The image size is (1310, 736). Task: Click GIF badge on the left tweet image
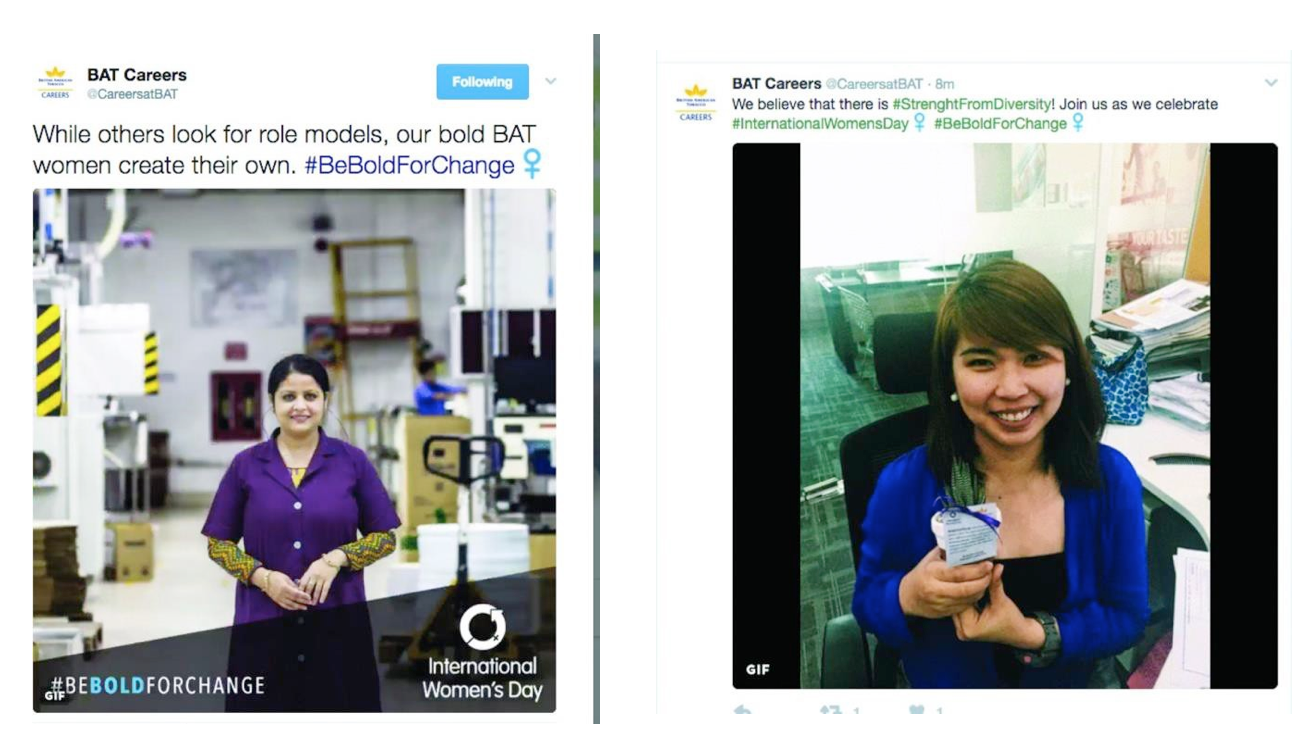point(56,695)
